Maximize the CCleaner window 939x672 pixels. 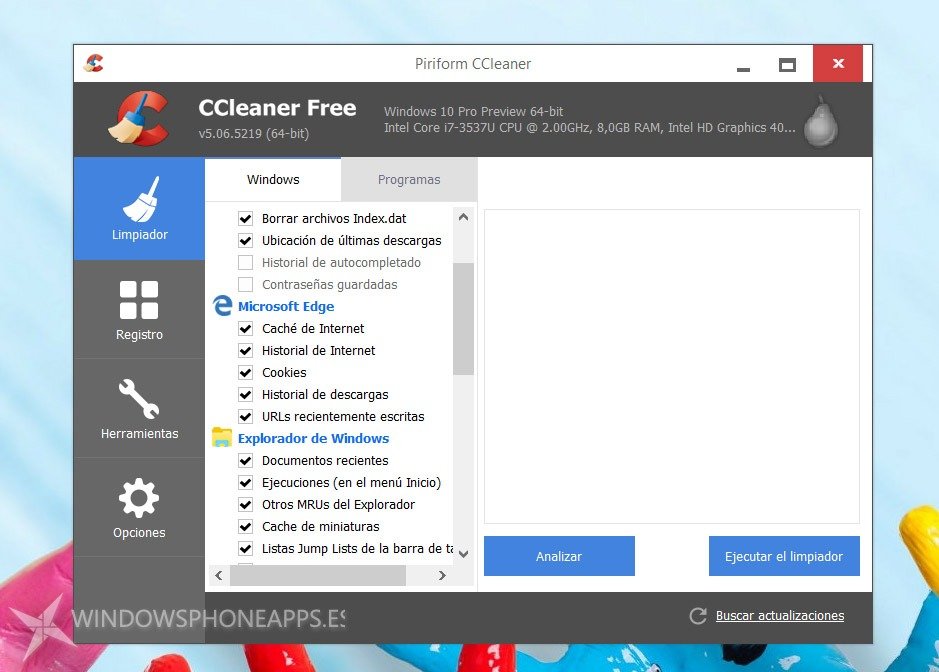[787, 64]
